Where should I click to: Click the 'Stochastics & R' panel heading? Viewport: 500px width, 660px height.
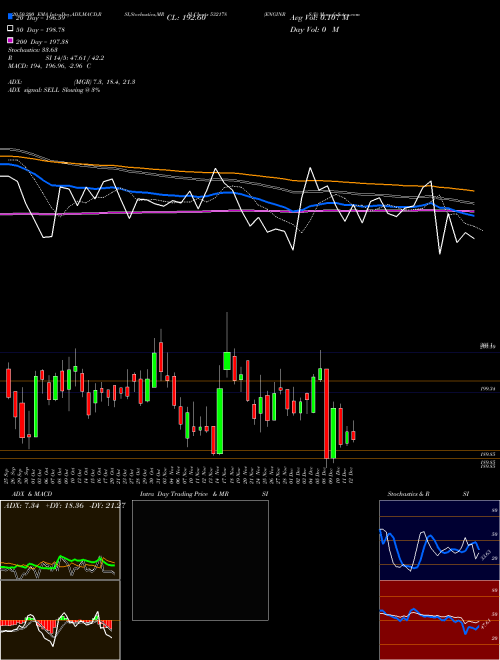coord(409,494)
